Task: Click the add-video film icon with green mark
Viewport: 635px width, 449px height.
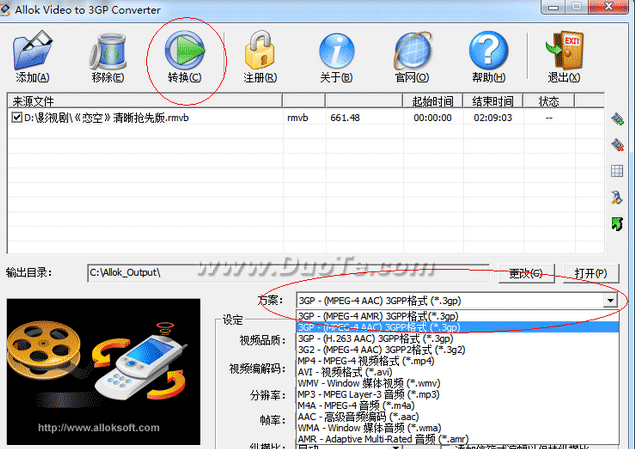Action: click(x=617, y=119)
